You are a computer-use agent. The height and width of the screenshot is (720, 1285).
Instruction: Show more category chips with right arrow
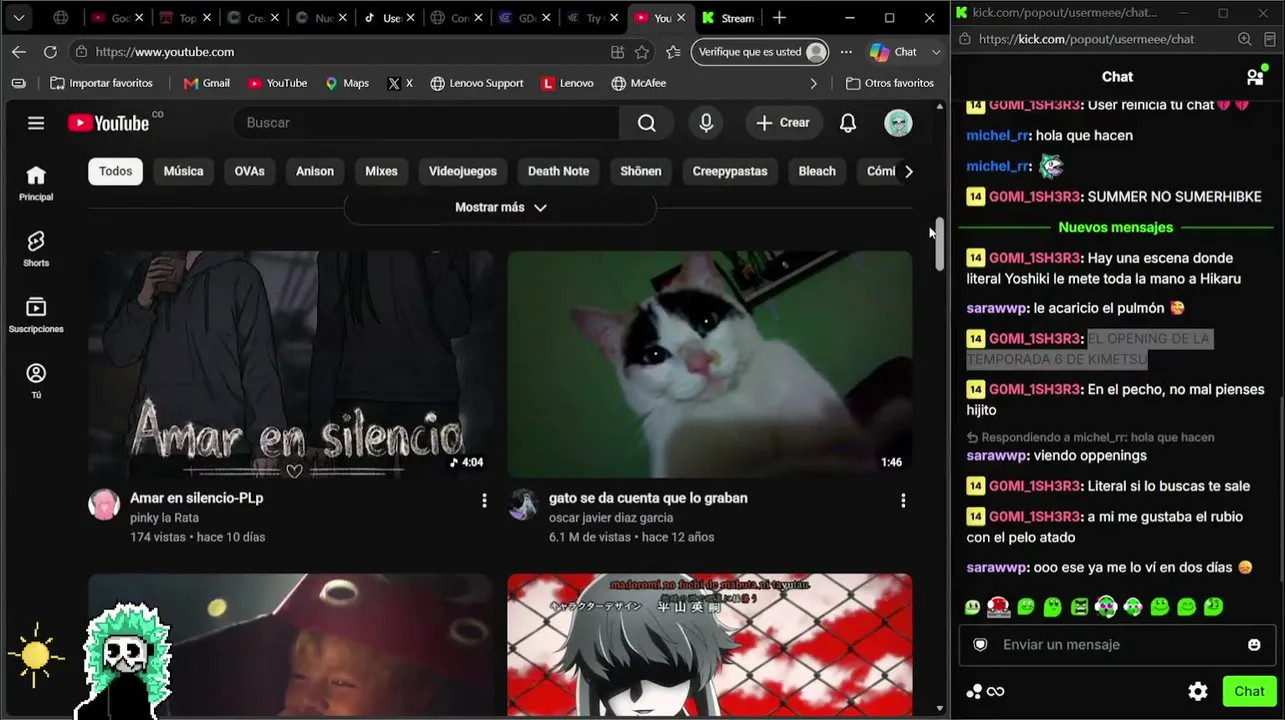(x=908, y=171)
